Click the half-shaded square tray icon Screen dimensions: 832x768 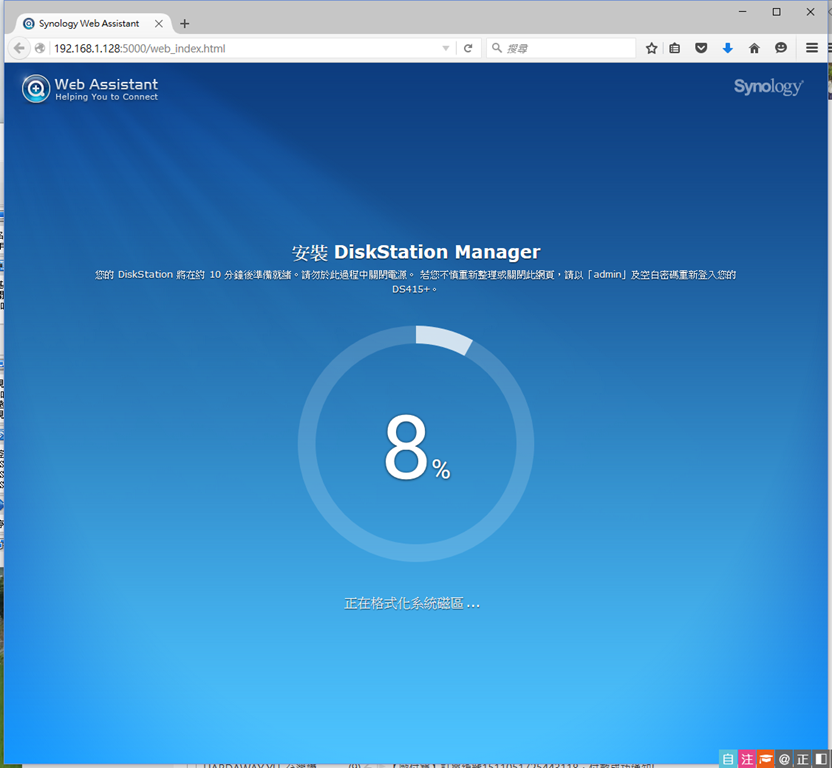pos(821,759)
